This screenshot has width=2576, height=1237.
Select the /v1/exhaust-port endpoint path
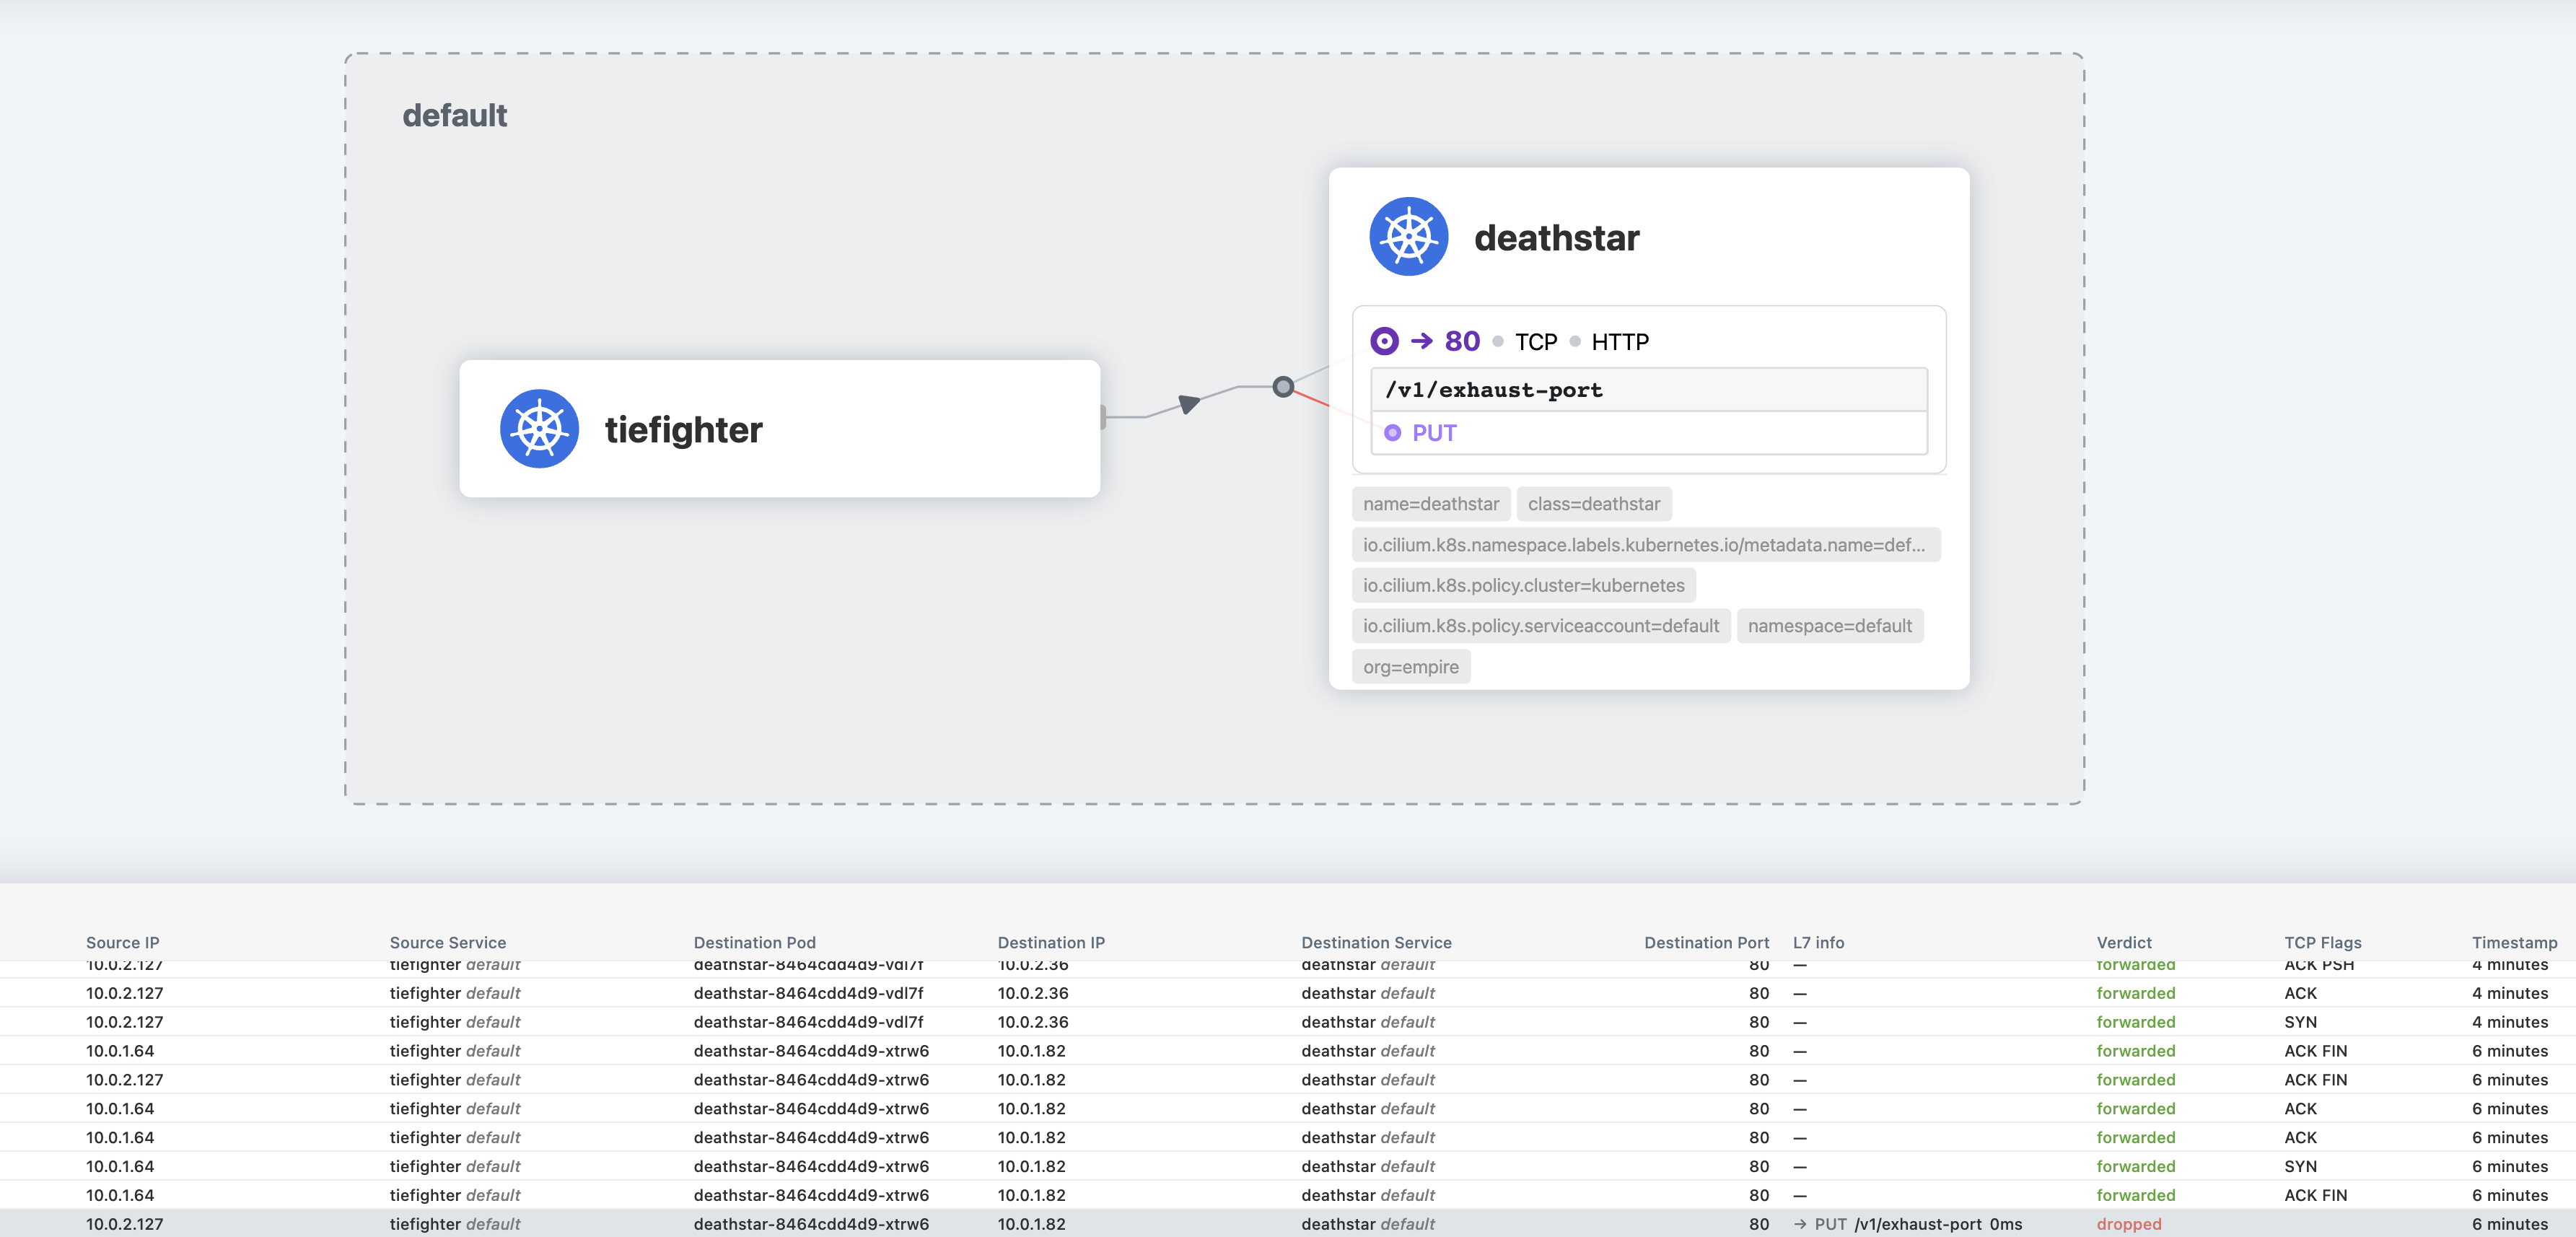(x=1493, y=390)
